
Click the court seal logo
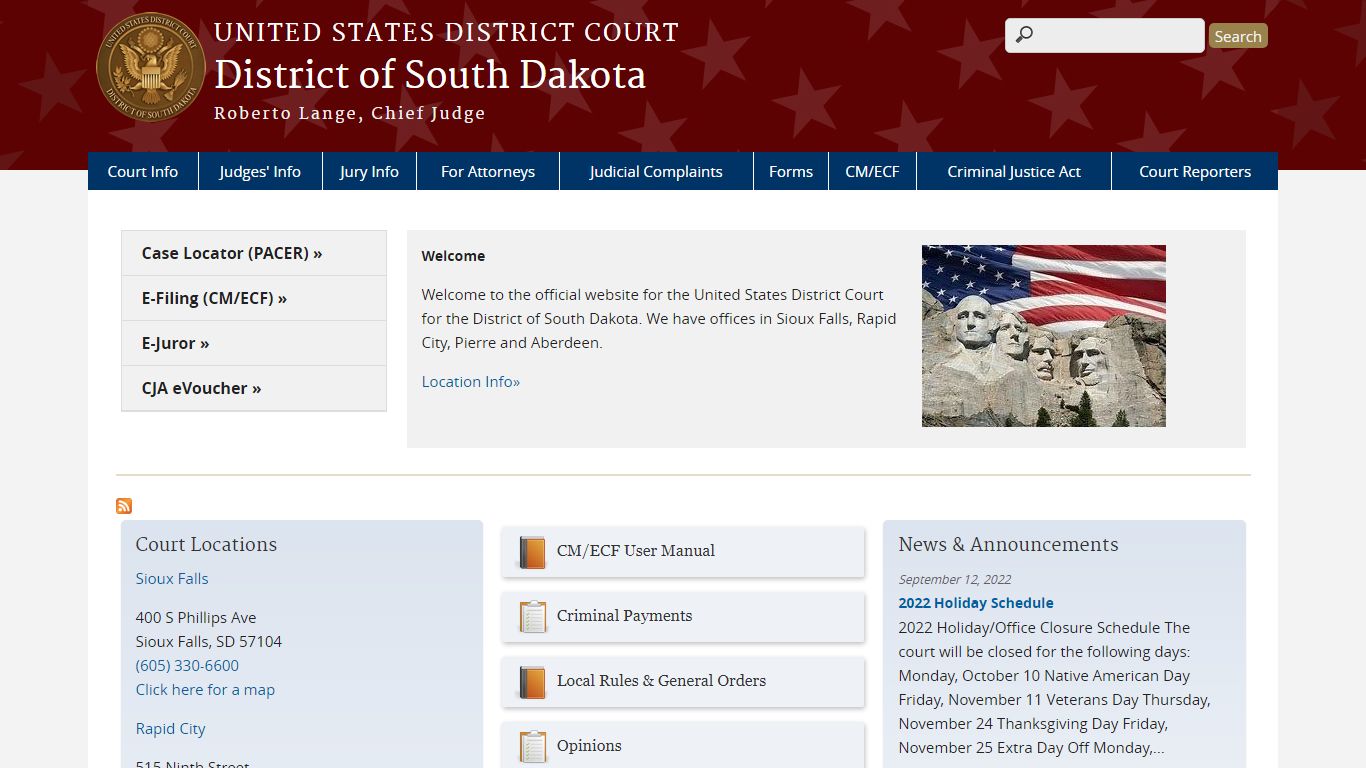click(151, 68)
